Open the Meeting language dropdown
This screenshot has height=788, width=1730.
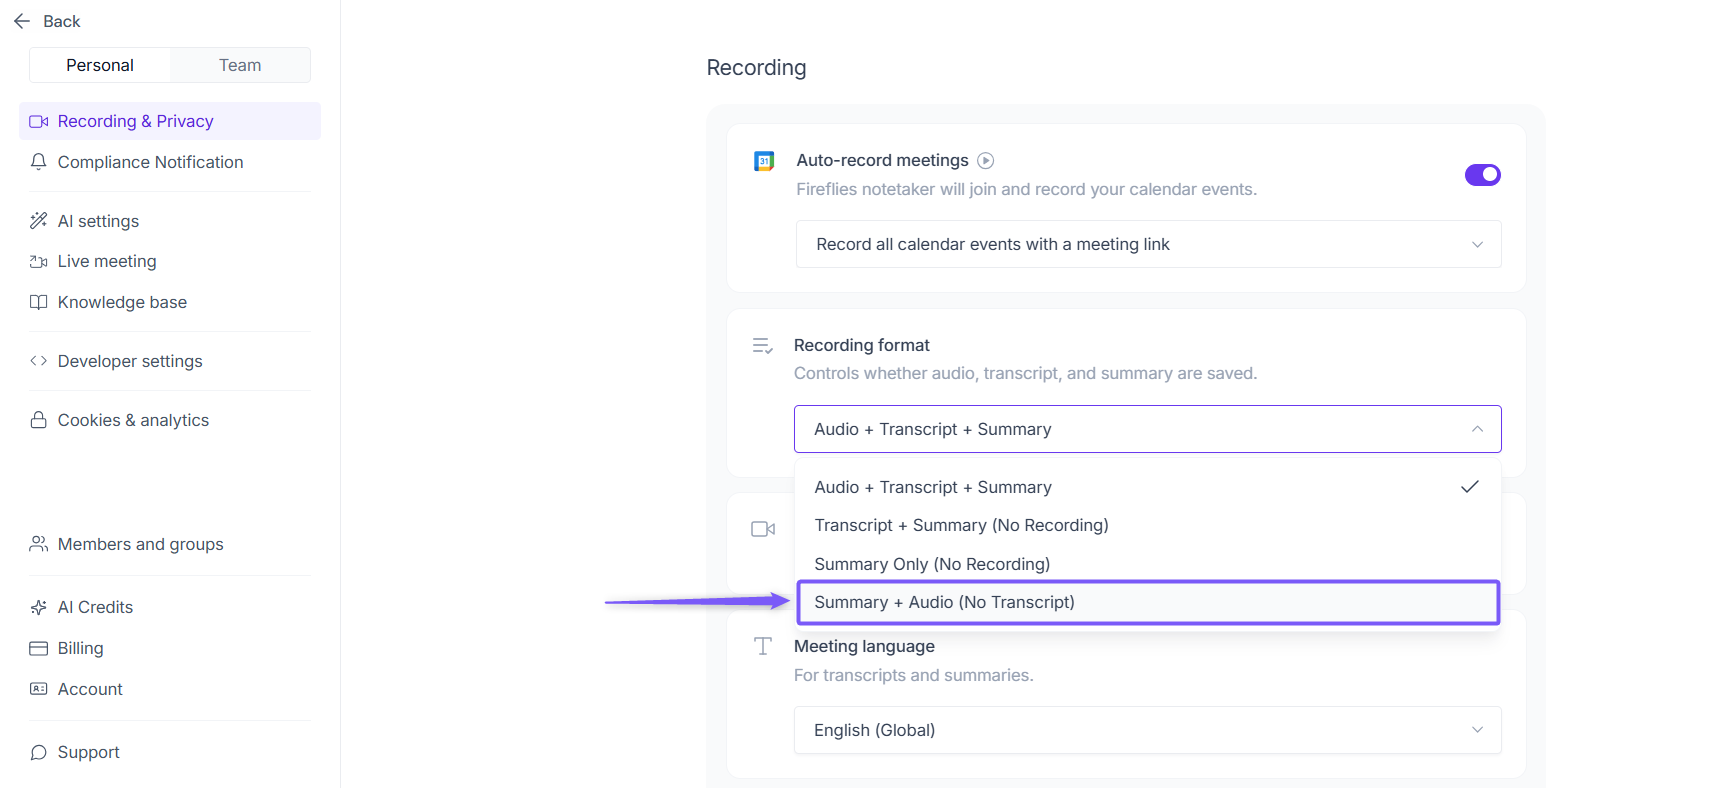point(1147,730)
